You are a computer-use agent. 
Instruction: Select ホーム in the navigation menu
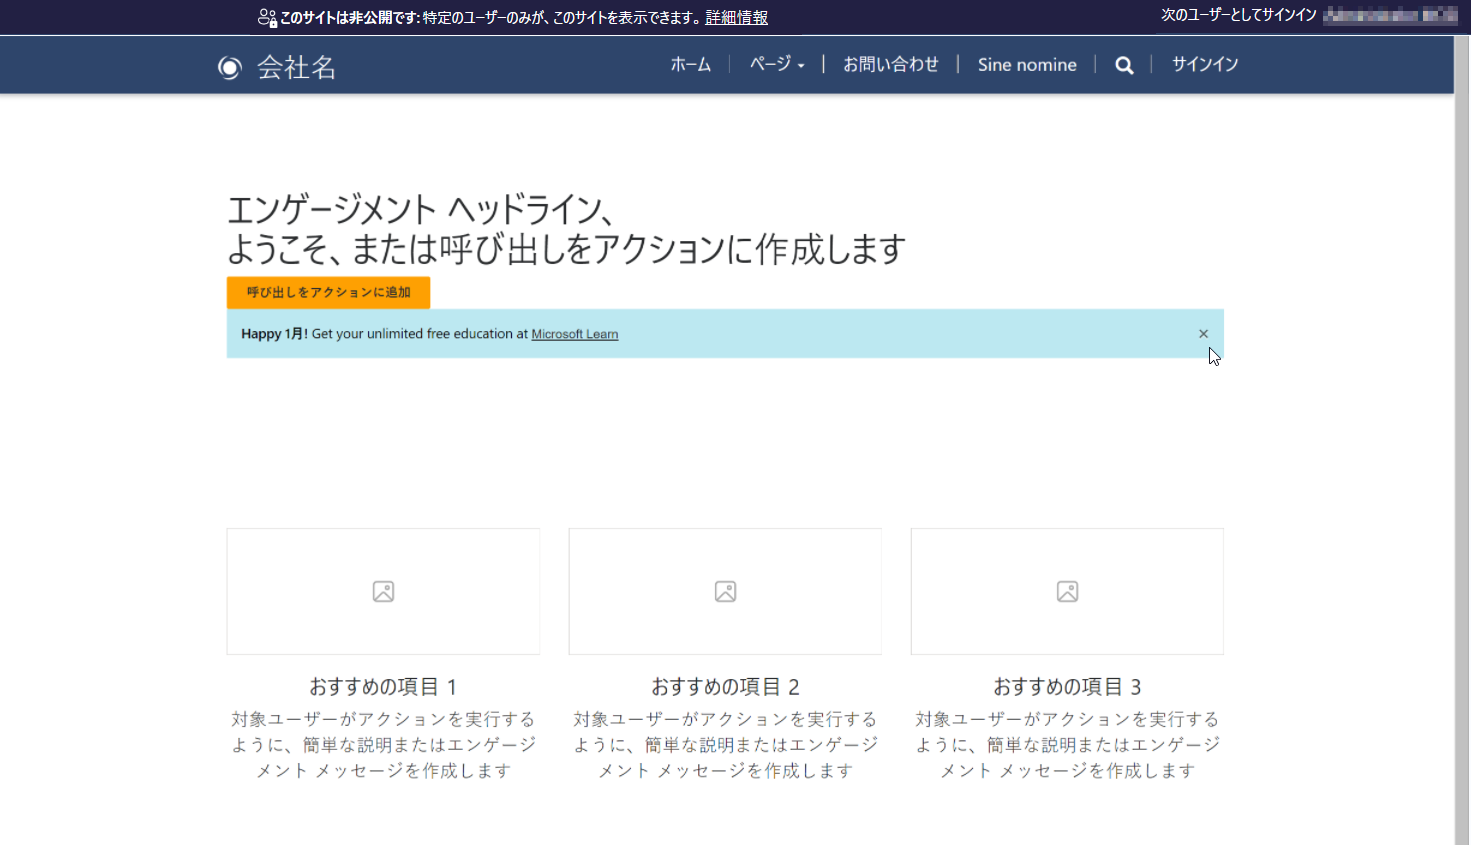pos(690,63)
